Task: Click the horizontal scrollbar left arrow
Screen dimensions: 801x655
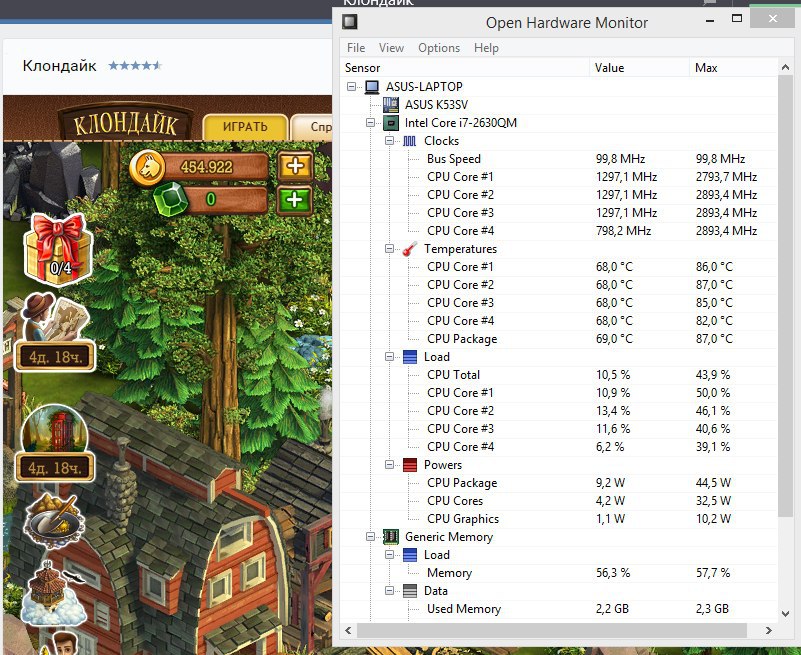Action: click(x=348, y=630)
